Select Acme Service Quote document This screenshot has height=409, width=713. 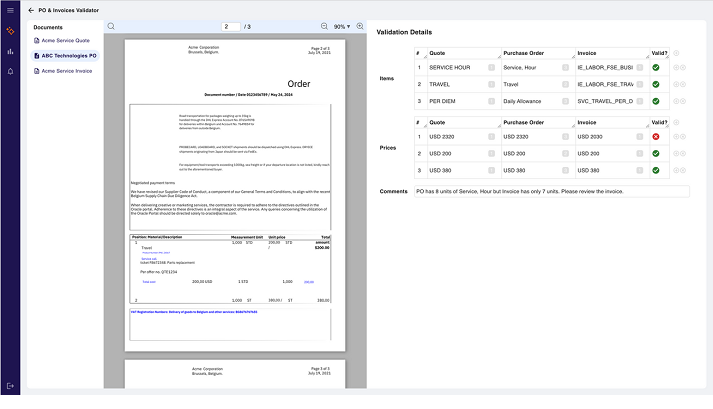point(65,41)
